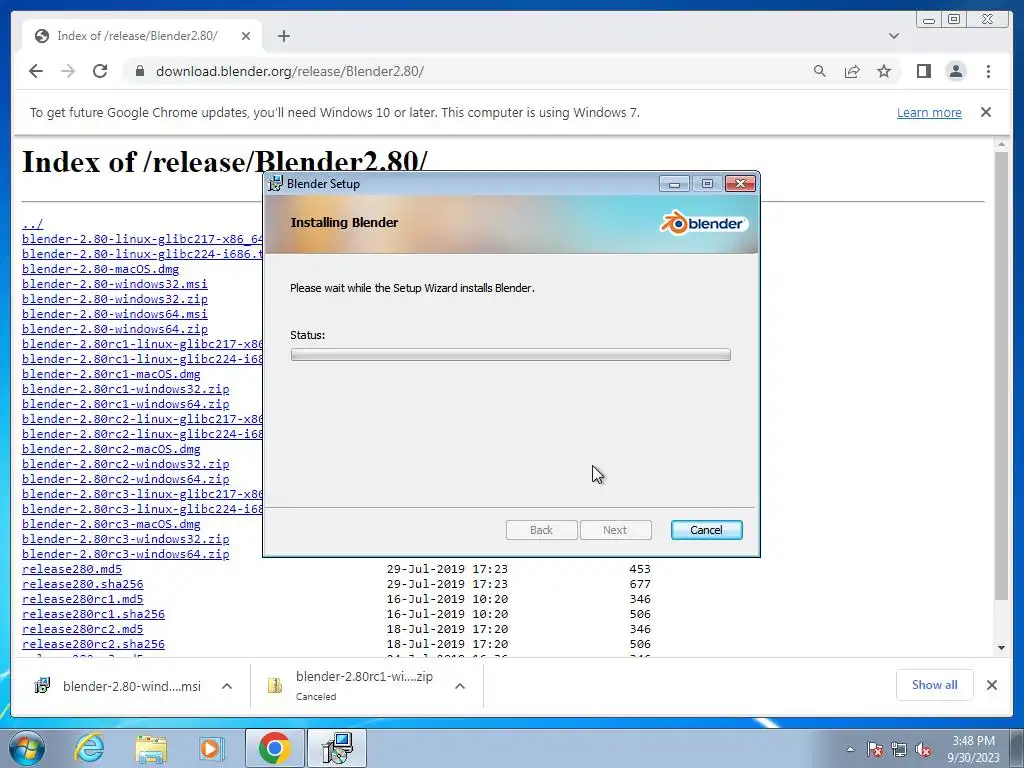Click the installation status progress bar
Screen dimensions: 1024x768
pyautogui.click(x=511, y=355)
